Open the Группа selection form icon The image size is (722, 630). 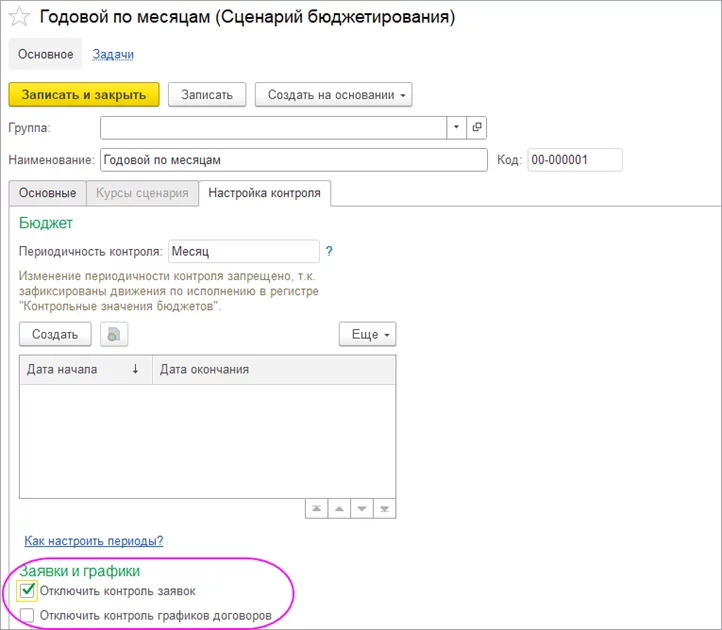[477, 127]
